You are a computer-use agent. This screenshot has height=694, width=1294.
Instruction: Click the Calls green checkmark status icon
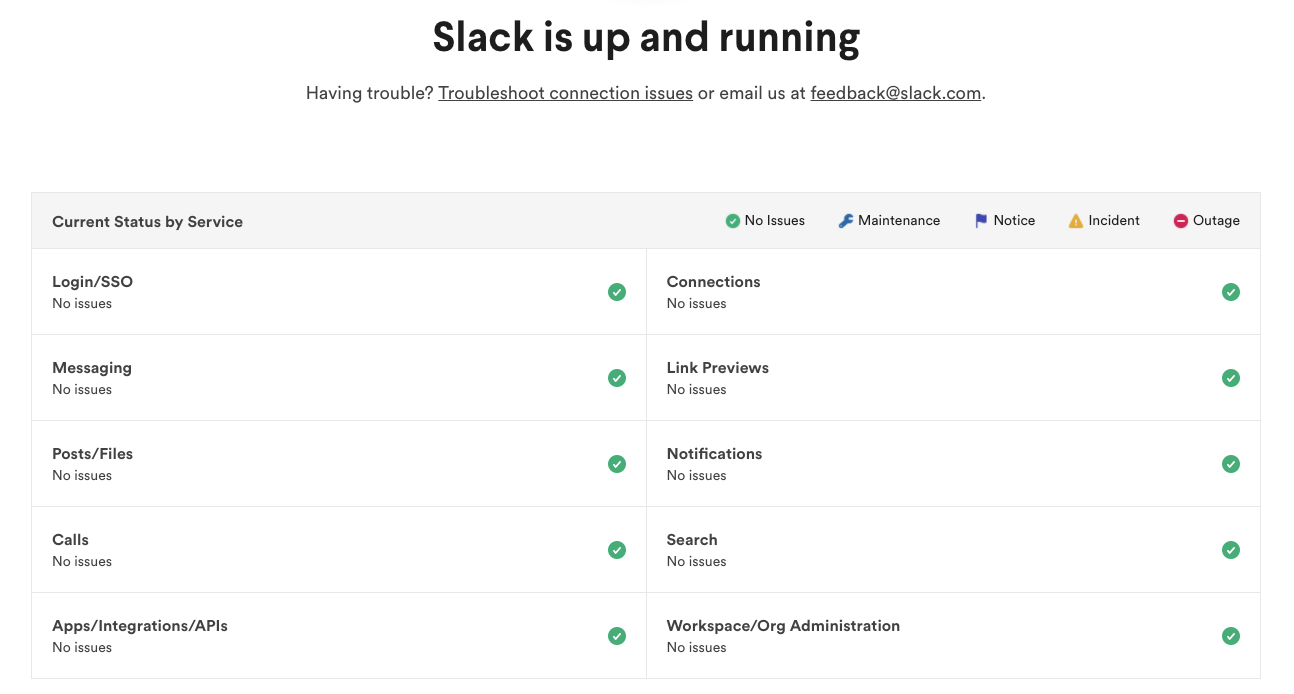pos(617,550)
